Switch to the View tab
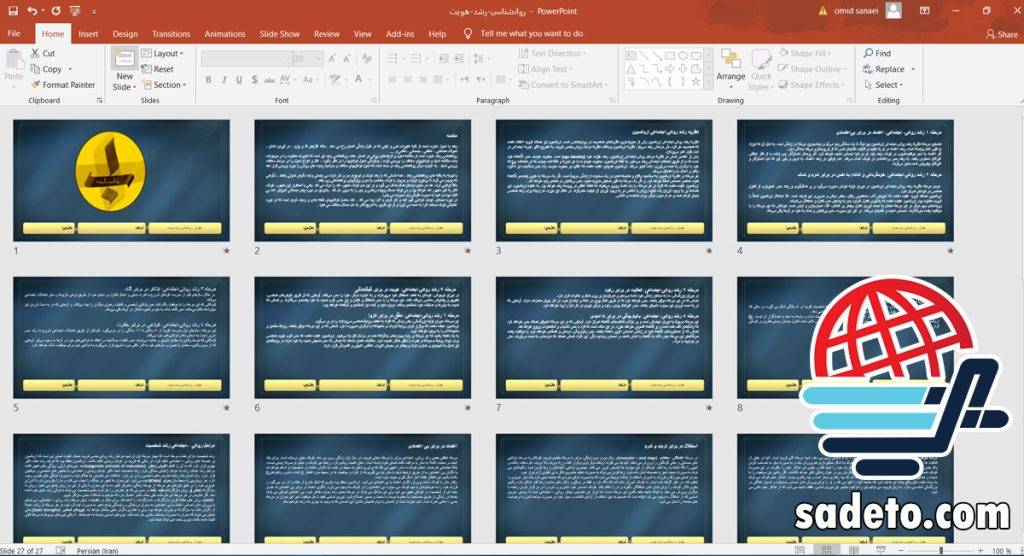 [x=362, y=33]
